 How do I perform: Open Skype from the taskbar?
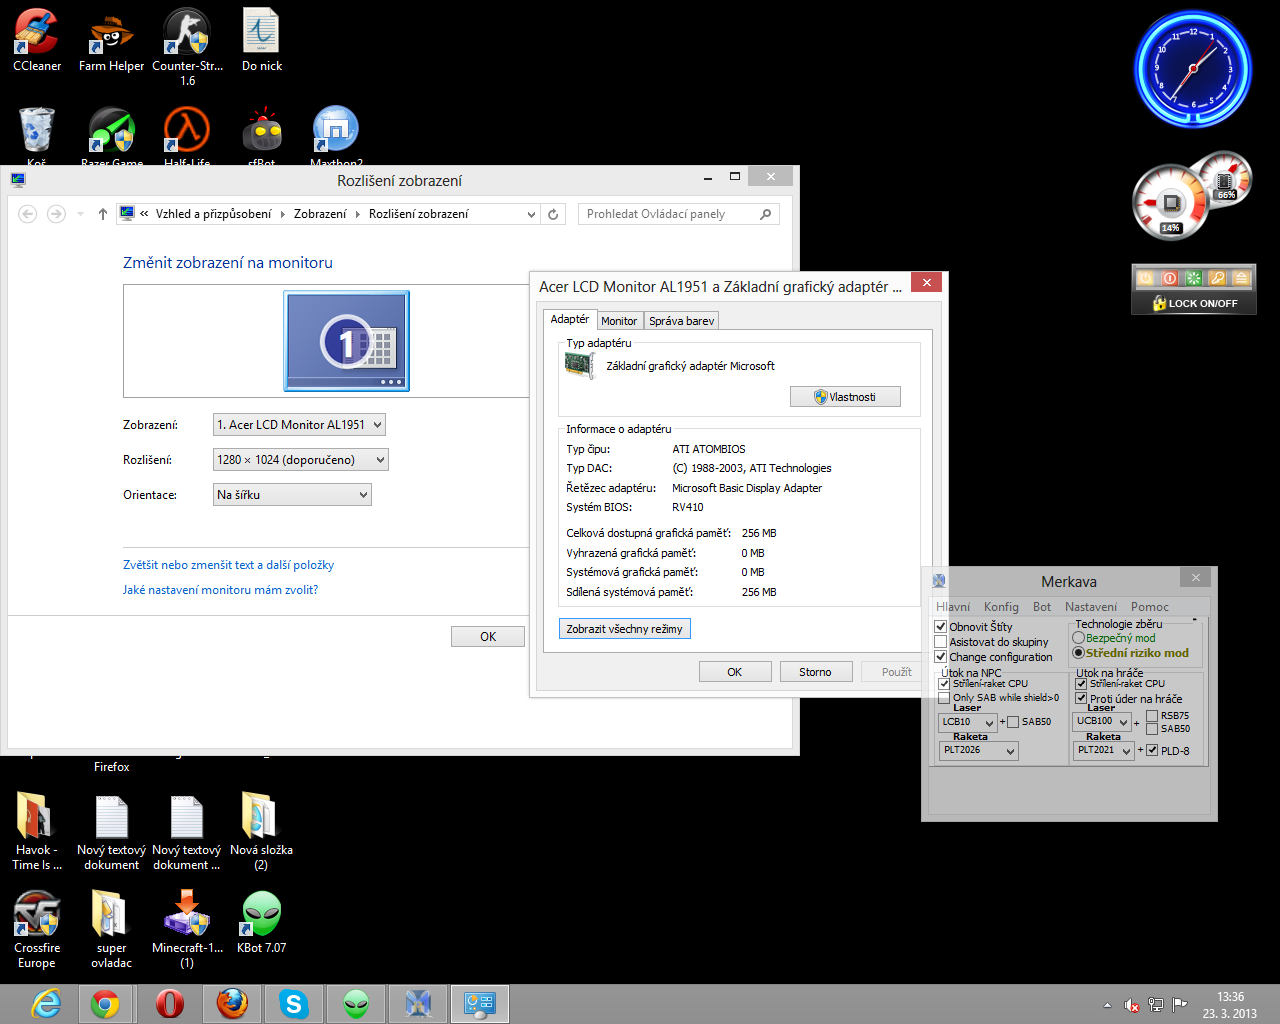pyautogui.click(x=293, y=1004)
